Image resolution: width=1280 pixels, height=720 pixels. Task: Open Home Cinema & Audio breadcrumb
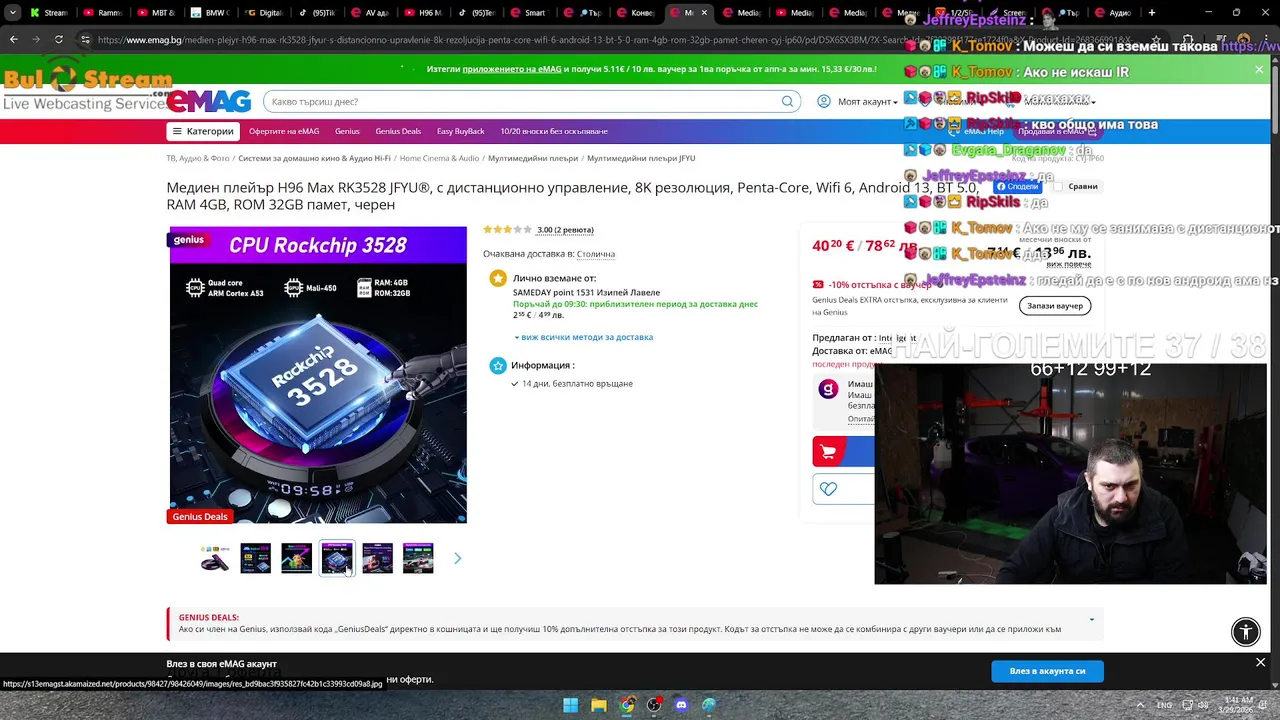pyautogui.click(x=439, y=158)
